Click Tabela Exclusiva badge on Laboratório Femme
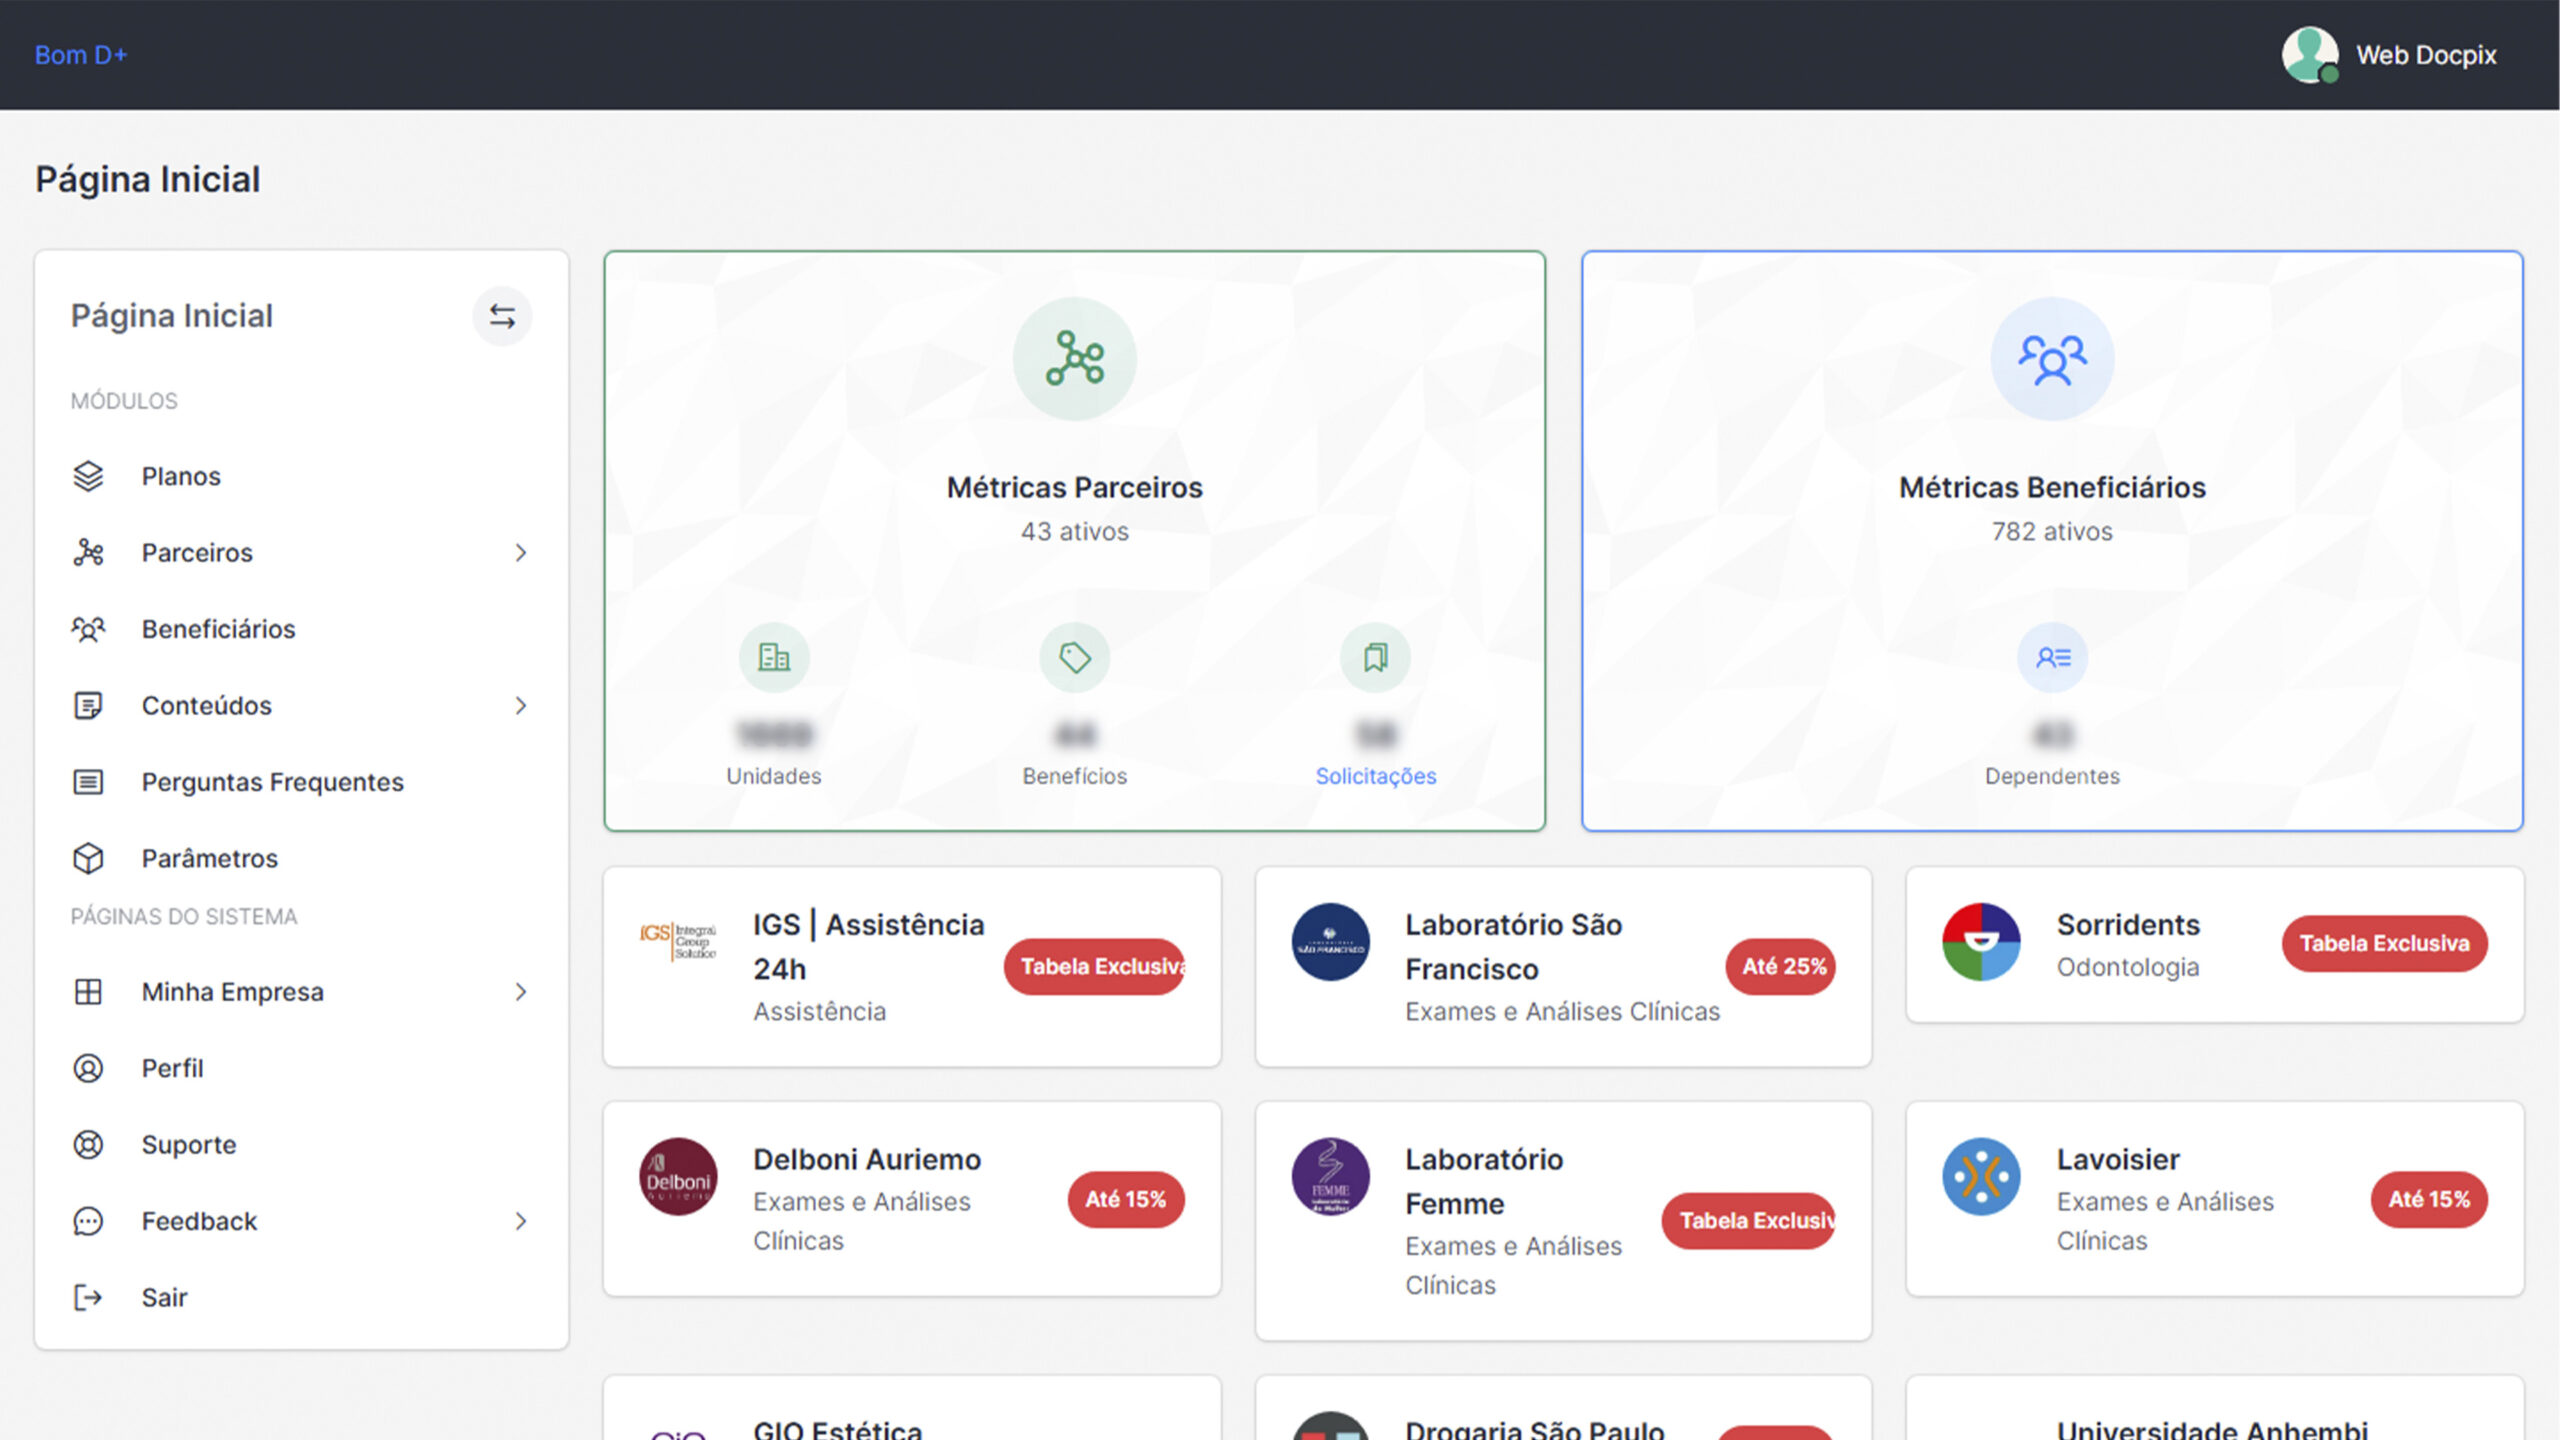2560x1440 pixels. coord(1749,1220)
